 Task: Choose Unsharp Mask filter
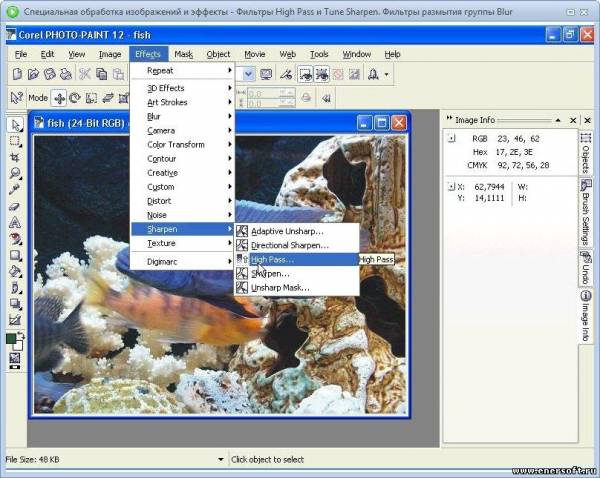[x=297, y=288]
